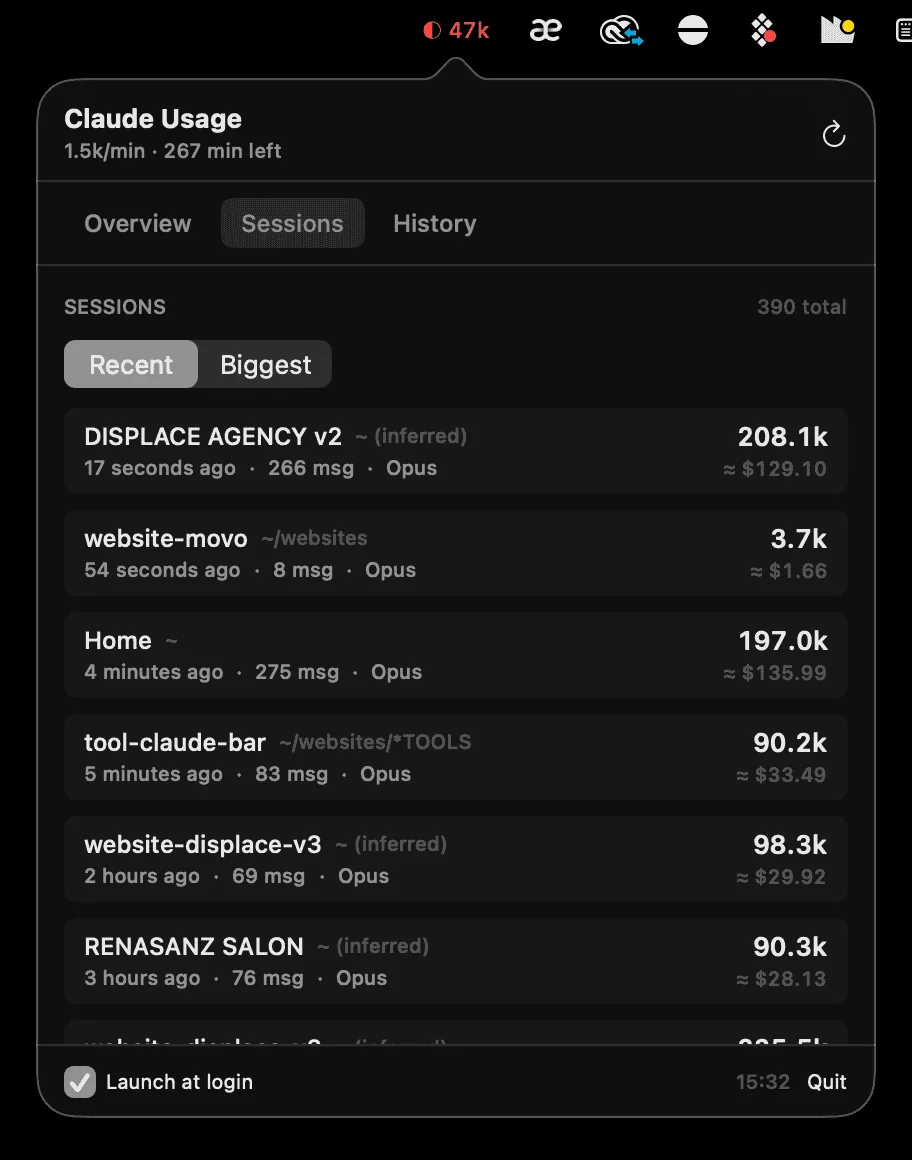Click the refresh icon in Claude Usage
The width and height of the screenshot is (912, 1160).
pyautogui.click(x=834, y=134)
